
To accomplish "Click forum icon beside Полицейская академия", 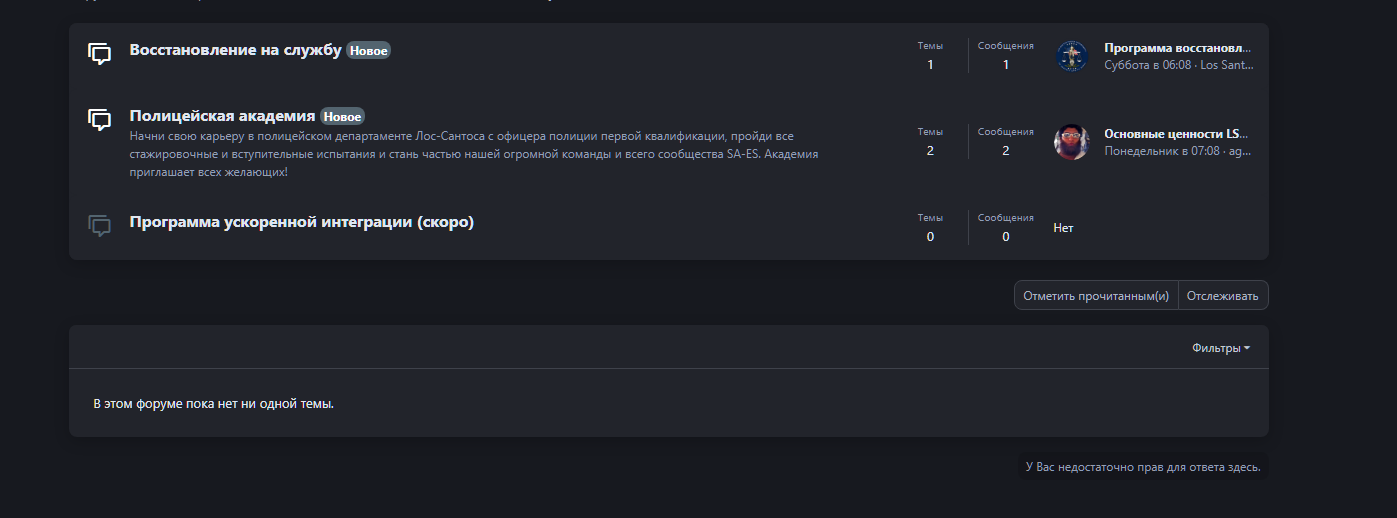I will [x=99, y=120].
